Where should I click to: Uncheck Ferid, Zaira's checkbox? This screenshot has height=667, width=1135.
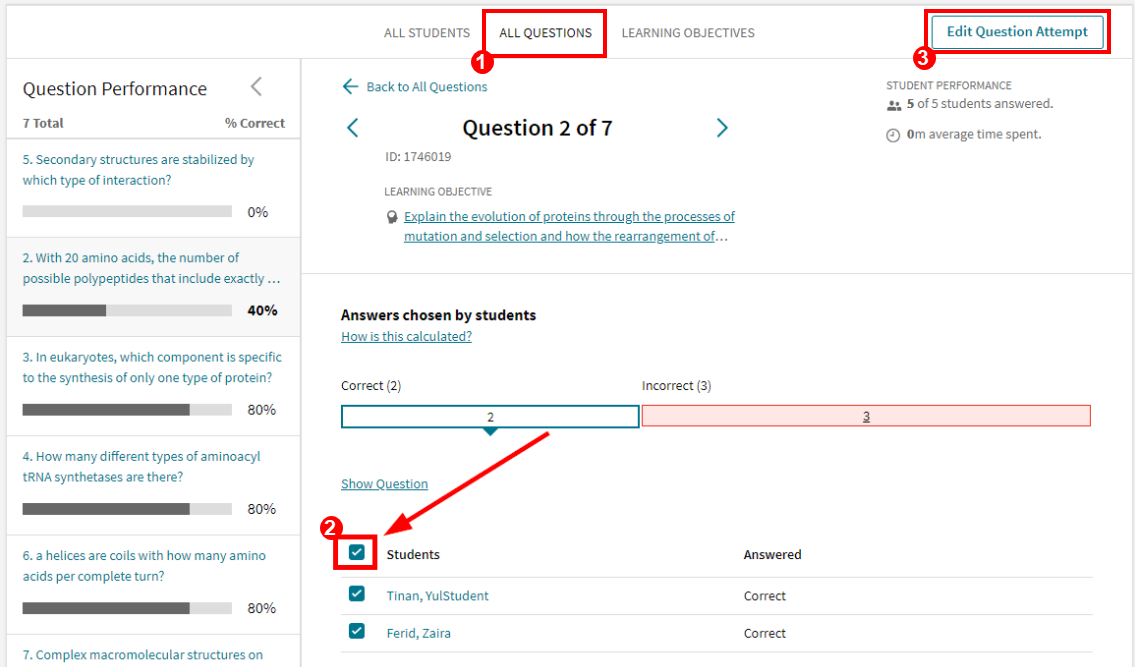coord(356,631)
